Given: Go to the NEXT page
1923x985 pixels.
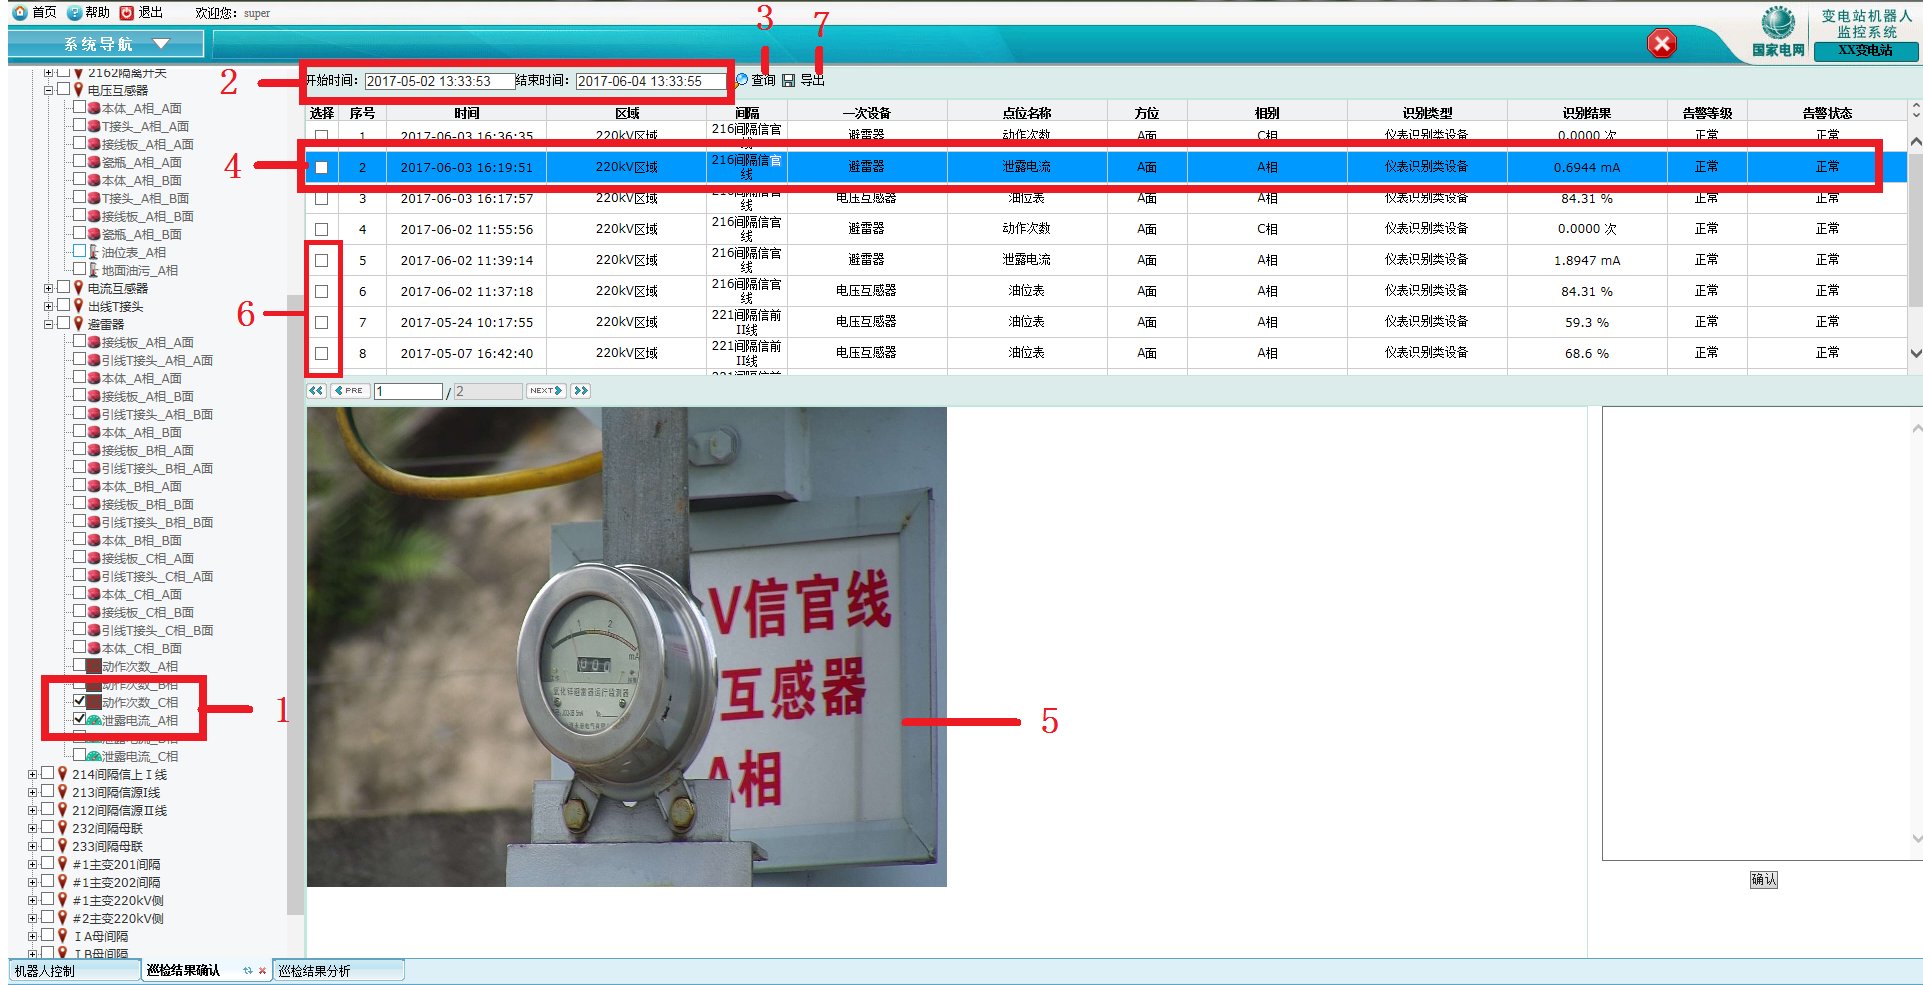Looking at the screenshot, I should pos(546,391).
